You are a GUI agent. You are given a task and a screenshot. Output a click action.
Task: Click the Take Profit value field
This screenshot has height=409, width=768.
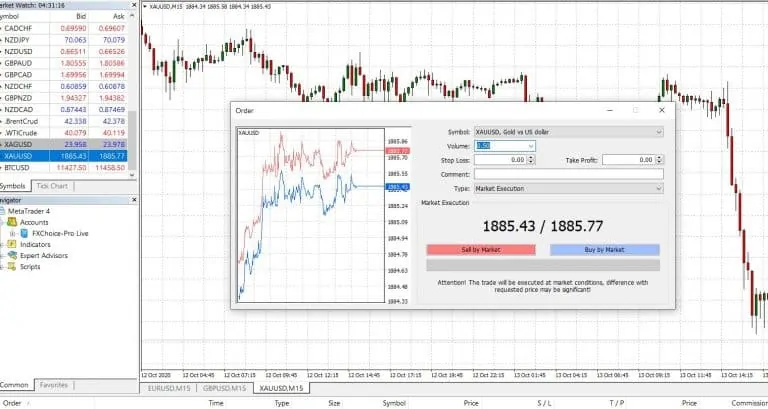pyautogui.click(x=629, y=160)
